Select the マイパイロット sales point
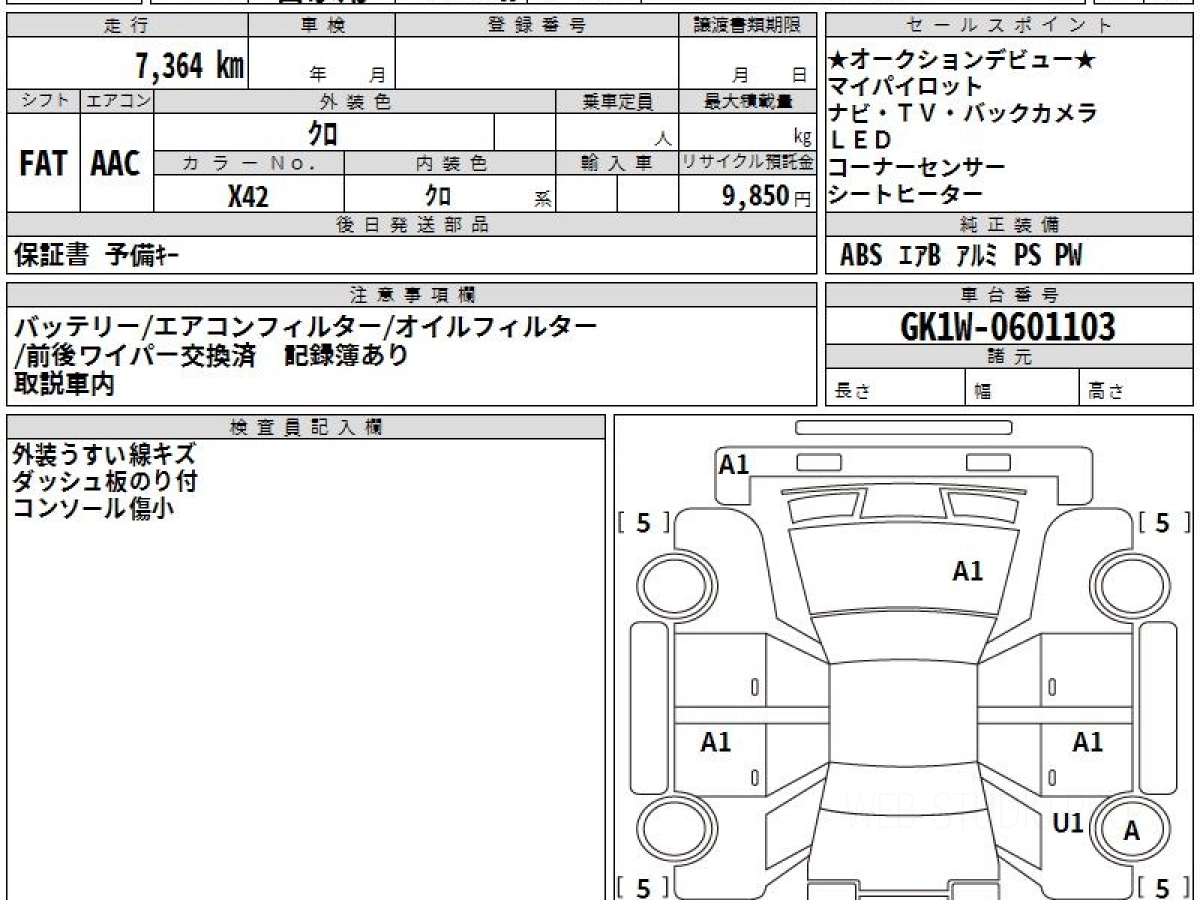Viewport: 1200px width, 900px height. point(907,87)
